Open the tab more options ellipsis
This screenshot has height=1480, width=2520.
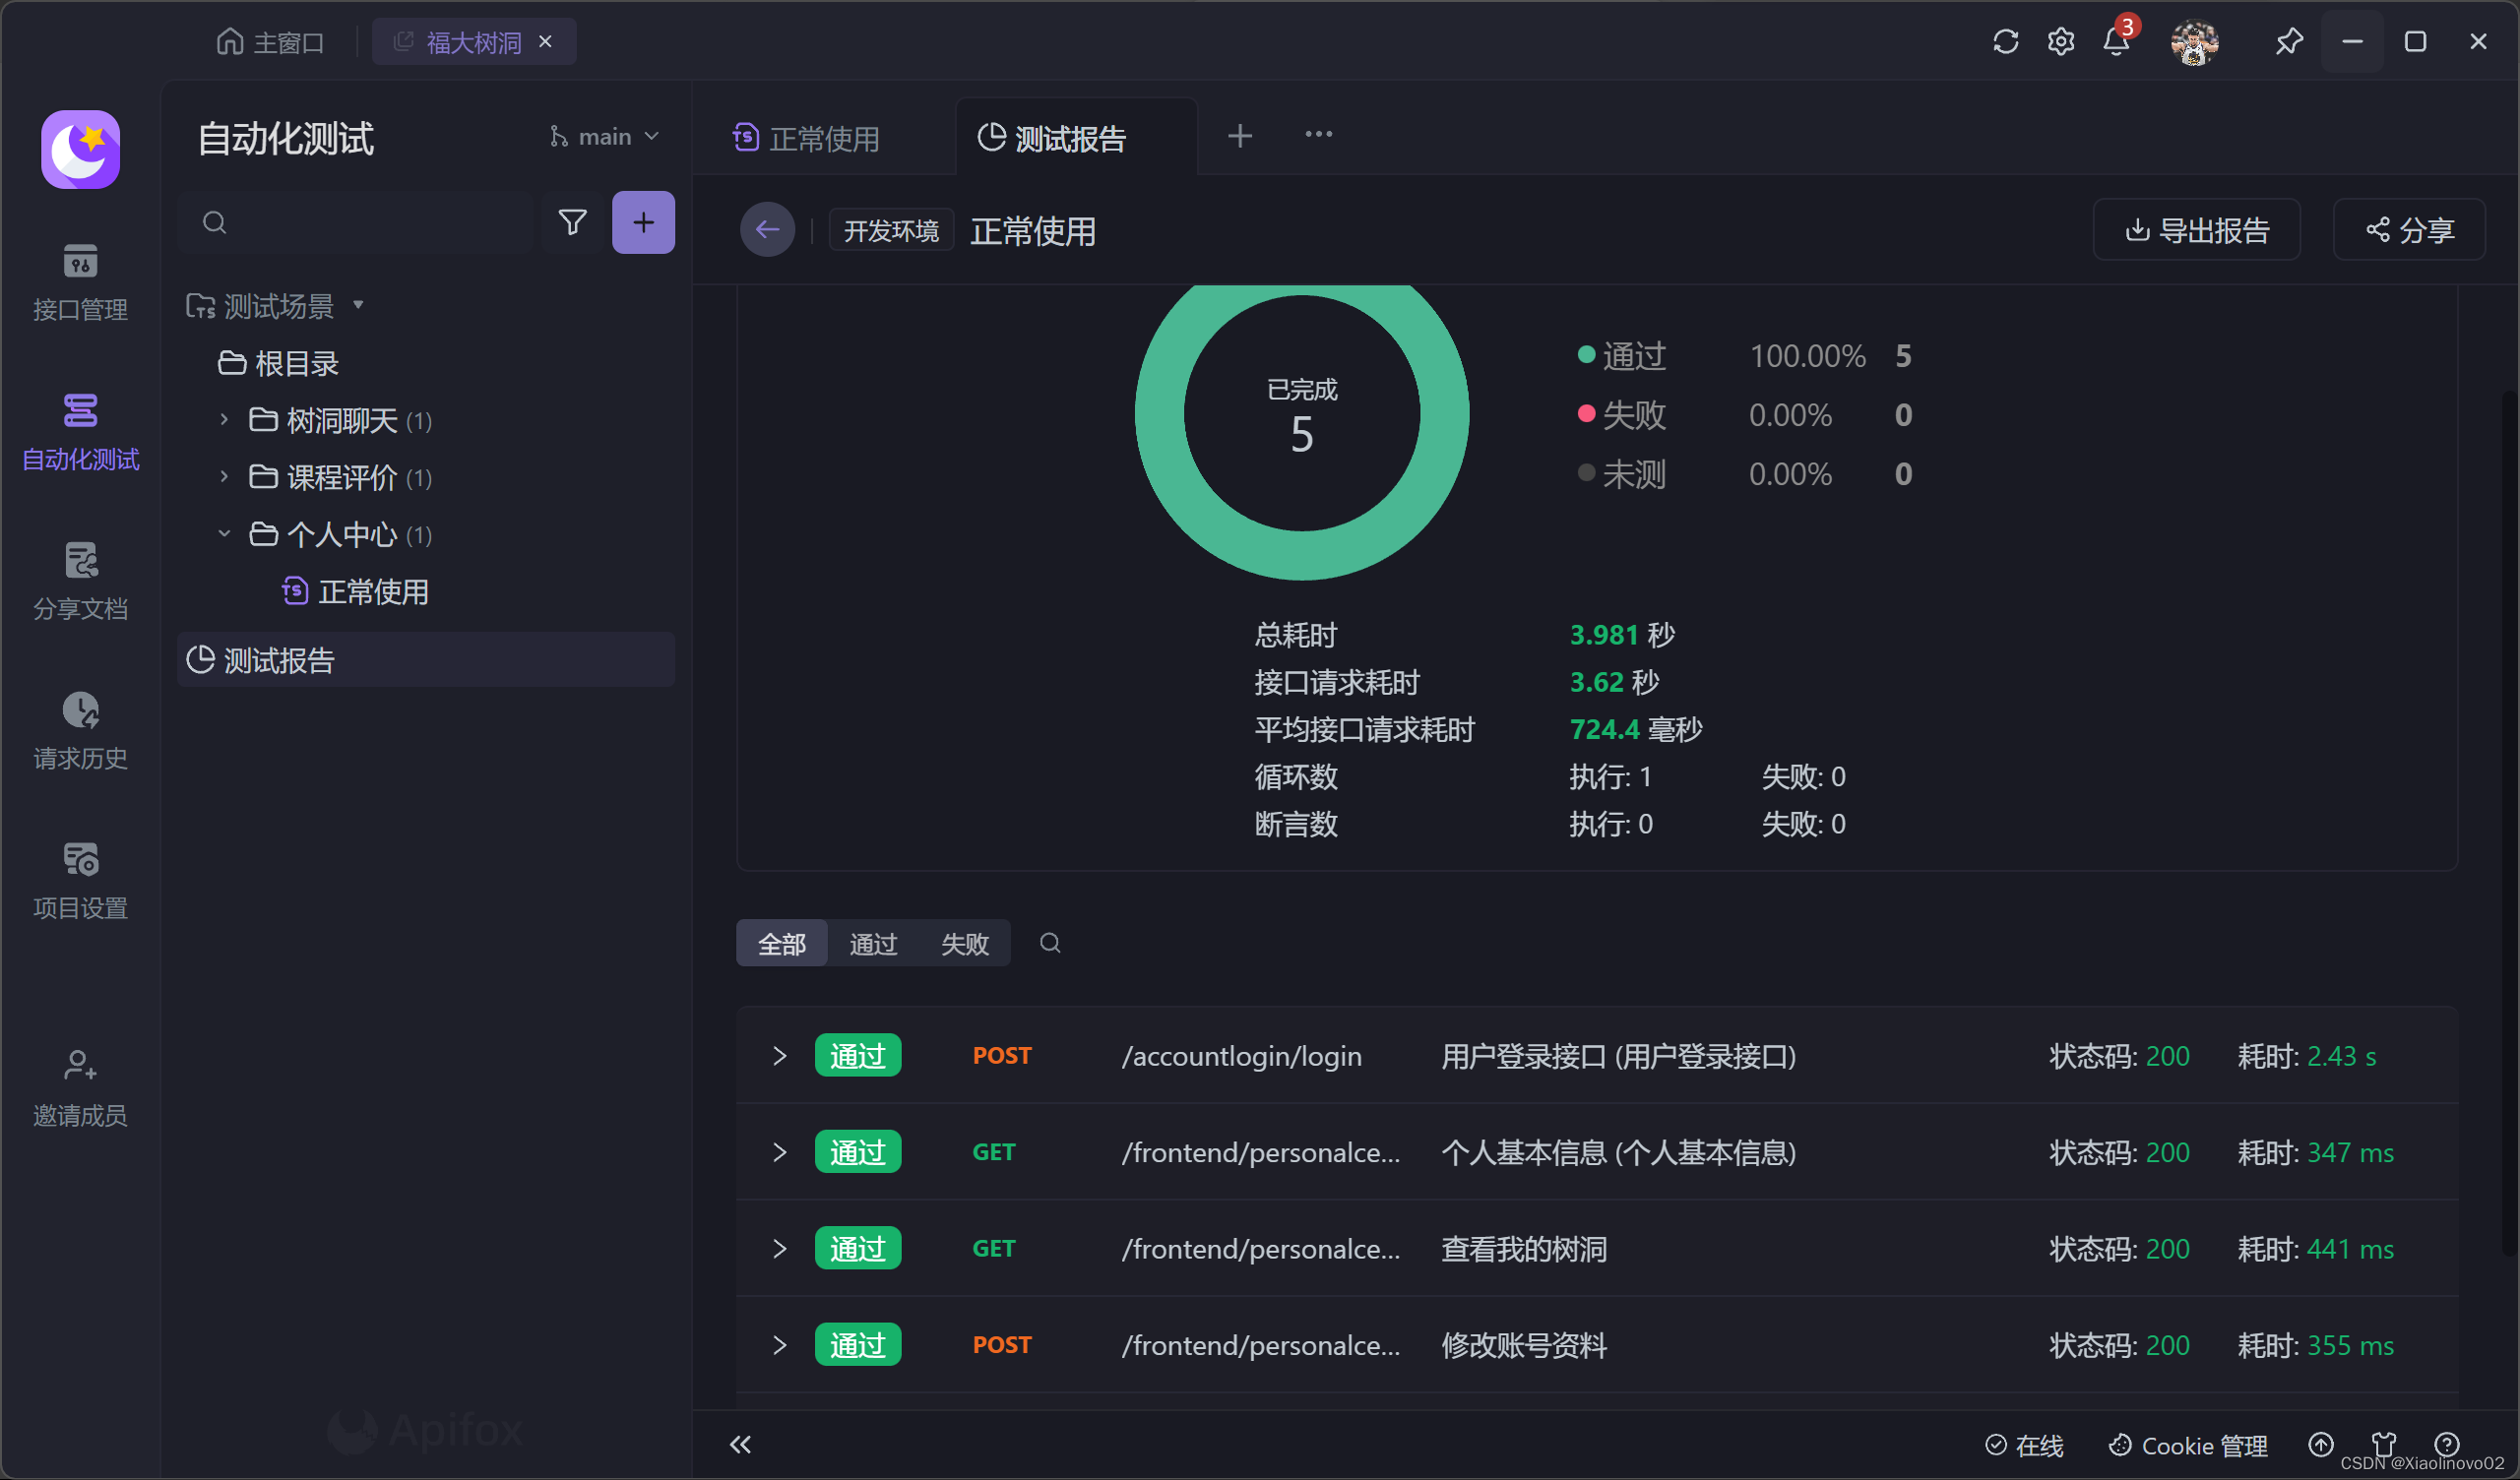(x=1318, y=134)
